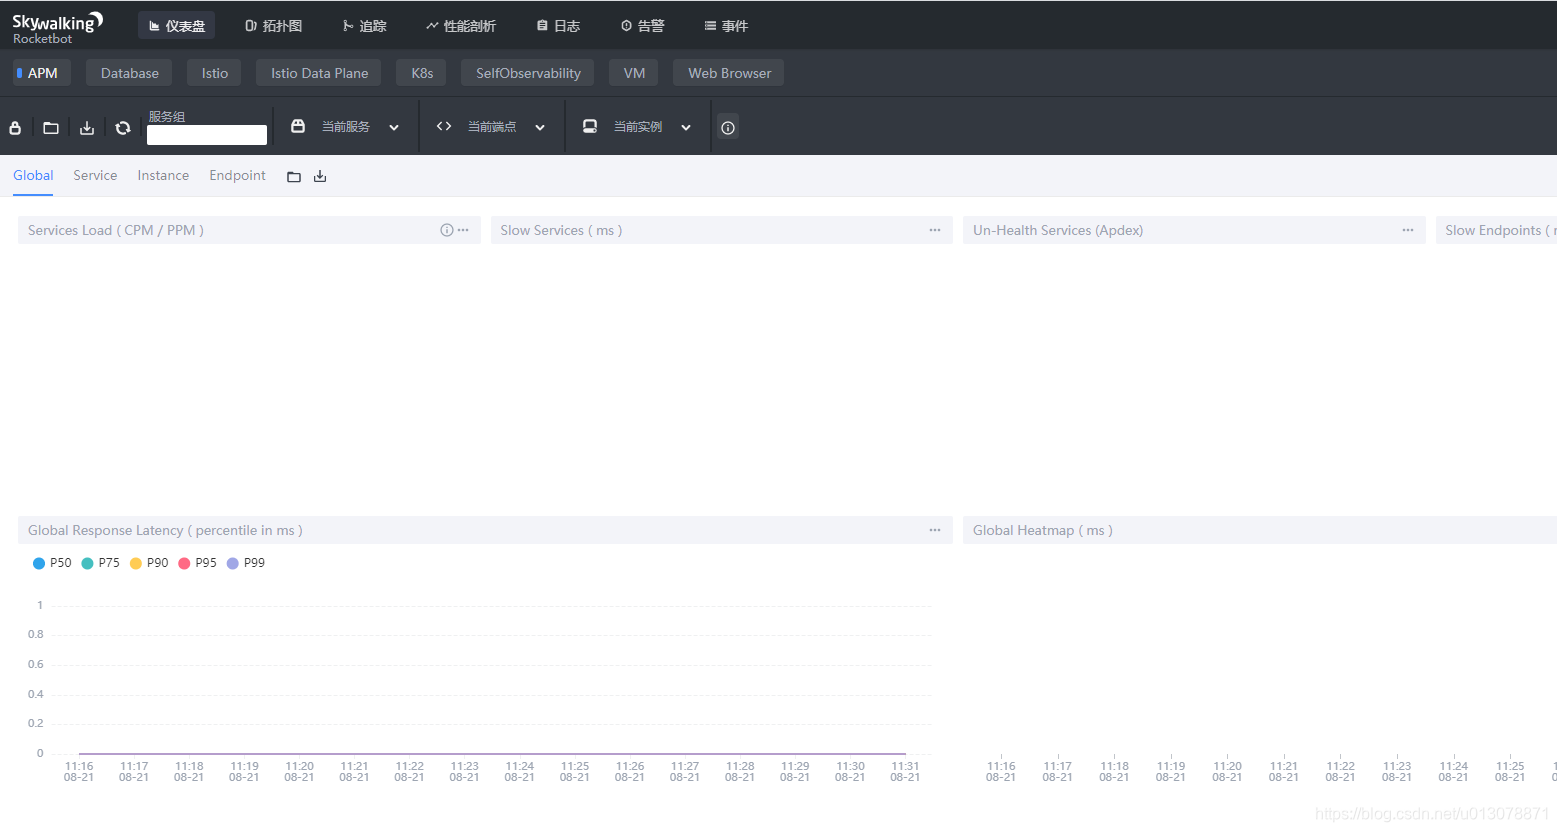This screenshot has width=1557, height=832.
Task: Click the Services Load ( CPM / PPM ) title
Action: tap(116, 230)
